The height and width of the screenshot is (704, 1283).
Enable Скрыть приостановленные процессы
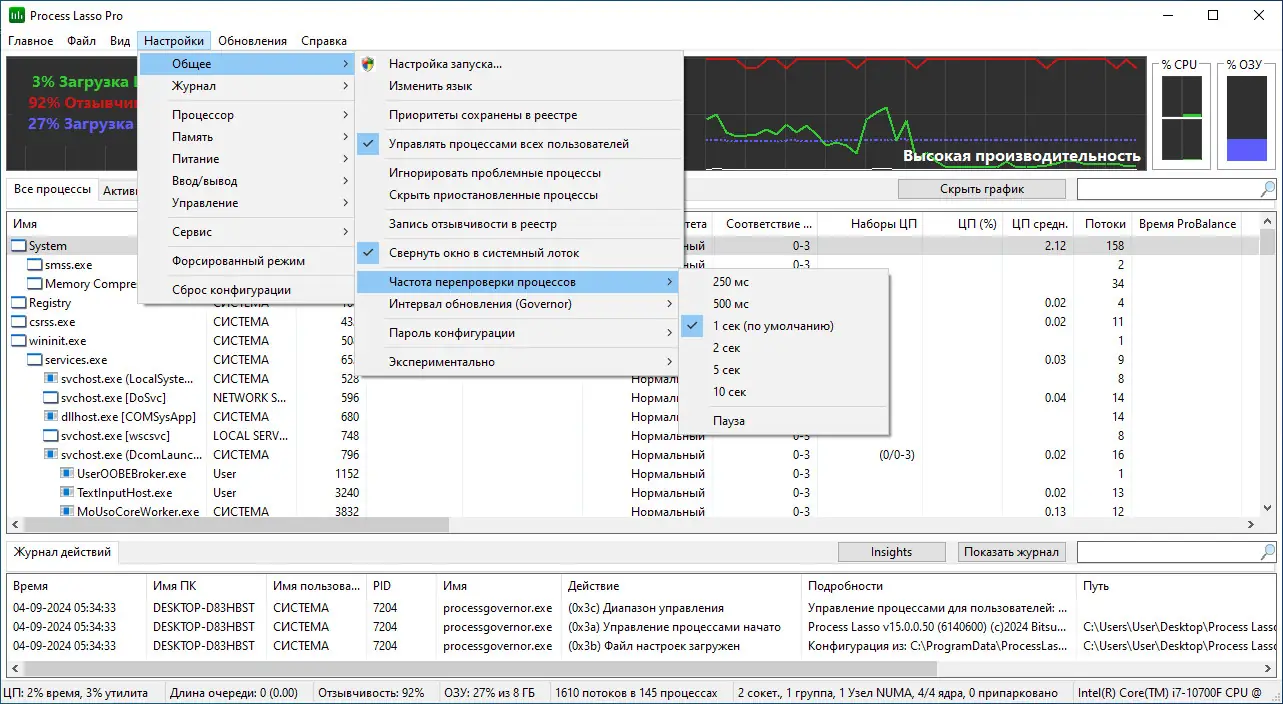coord(519,195)
